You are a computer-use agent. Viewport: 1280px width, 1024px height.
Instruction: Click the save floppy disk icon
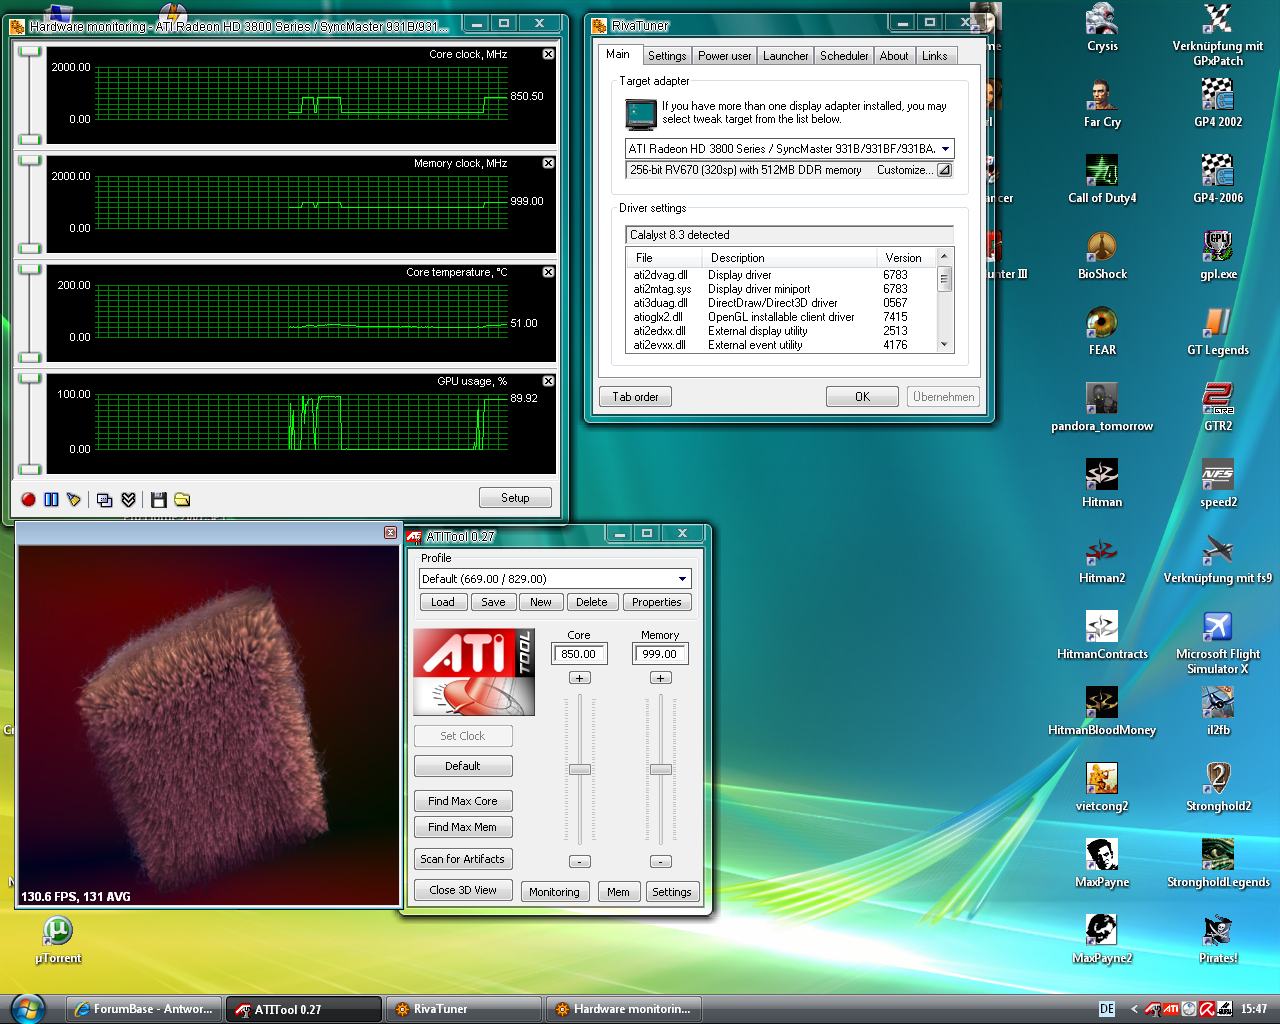click(158, 499)
